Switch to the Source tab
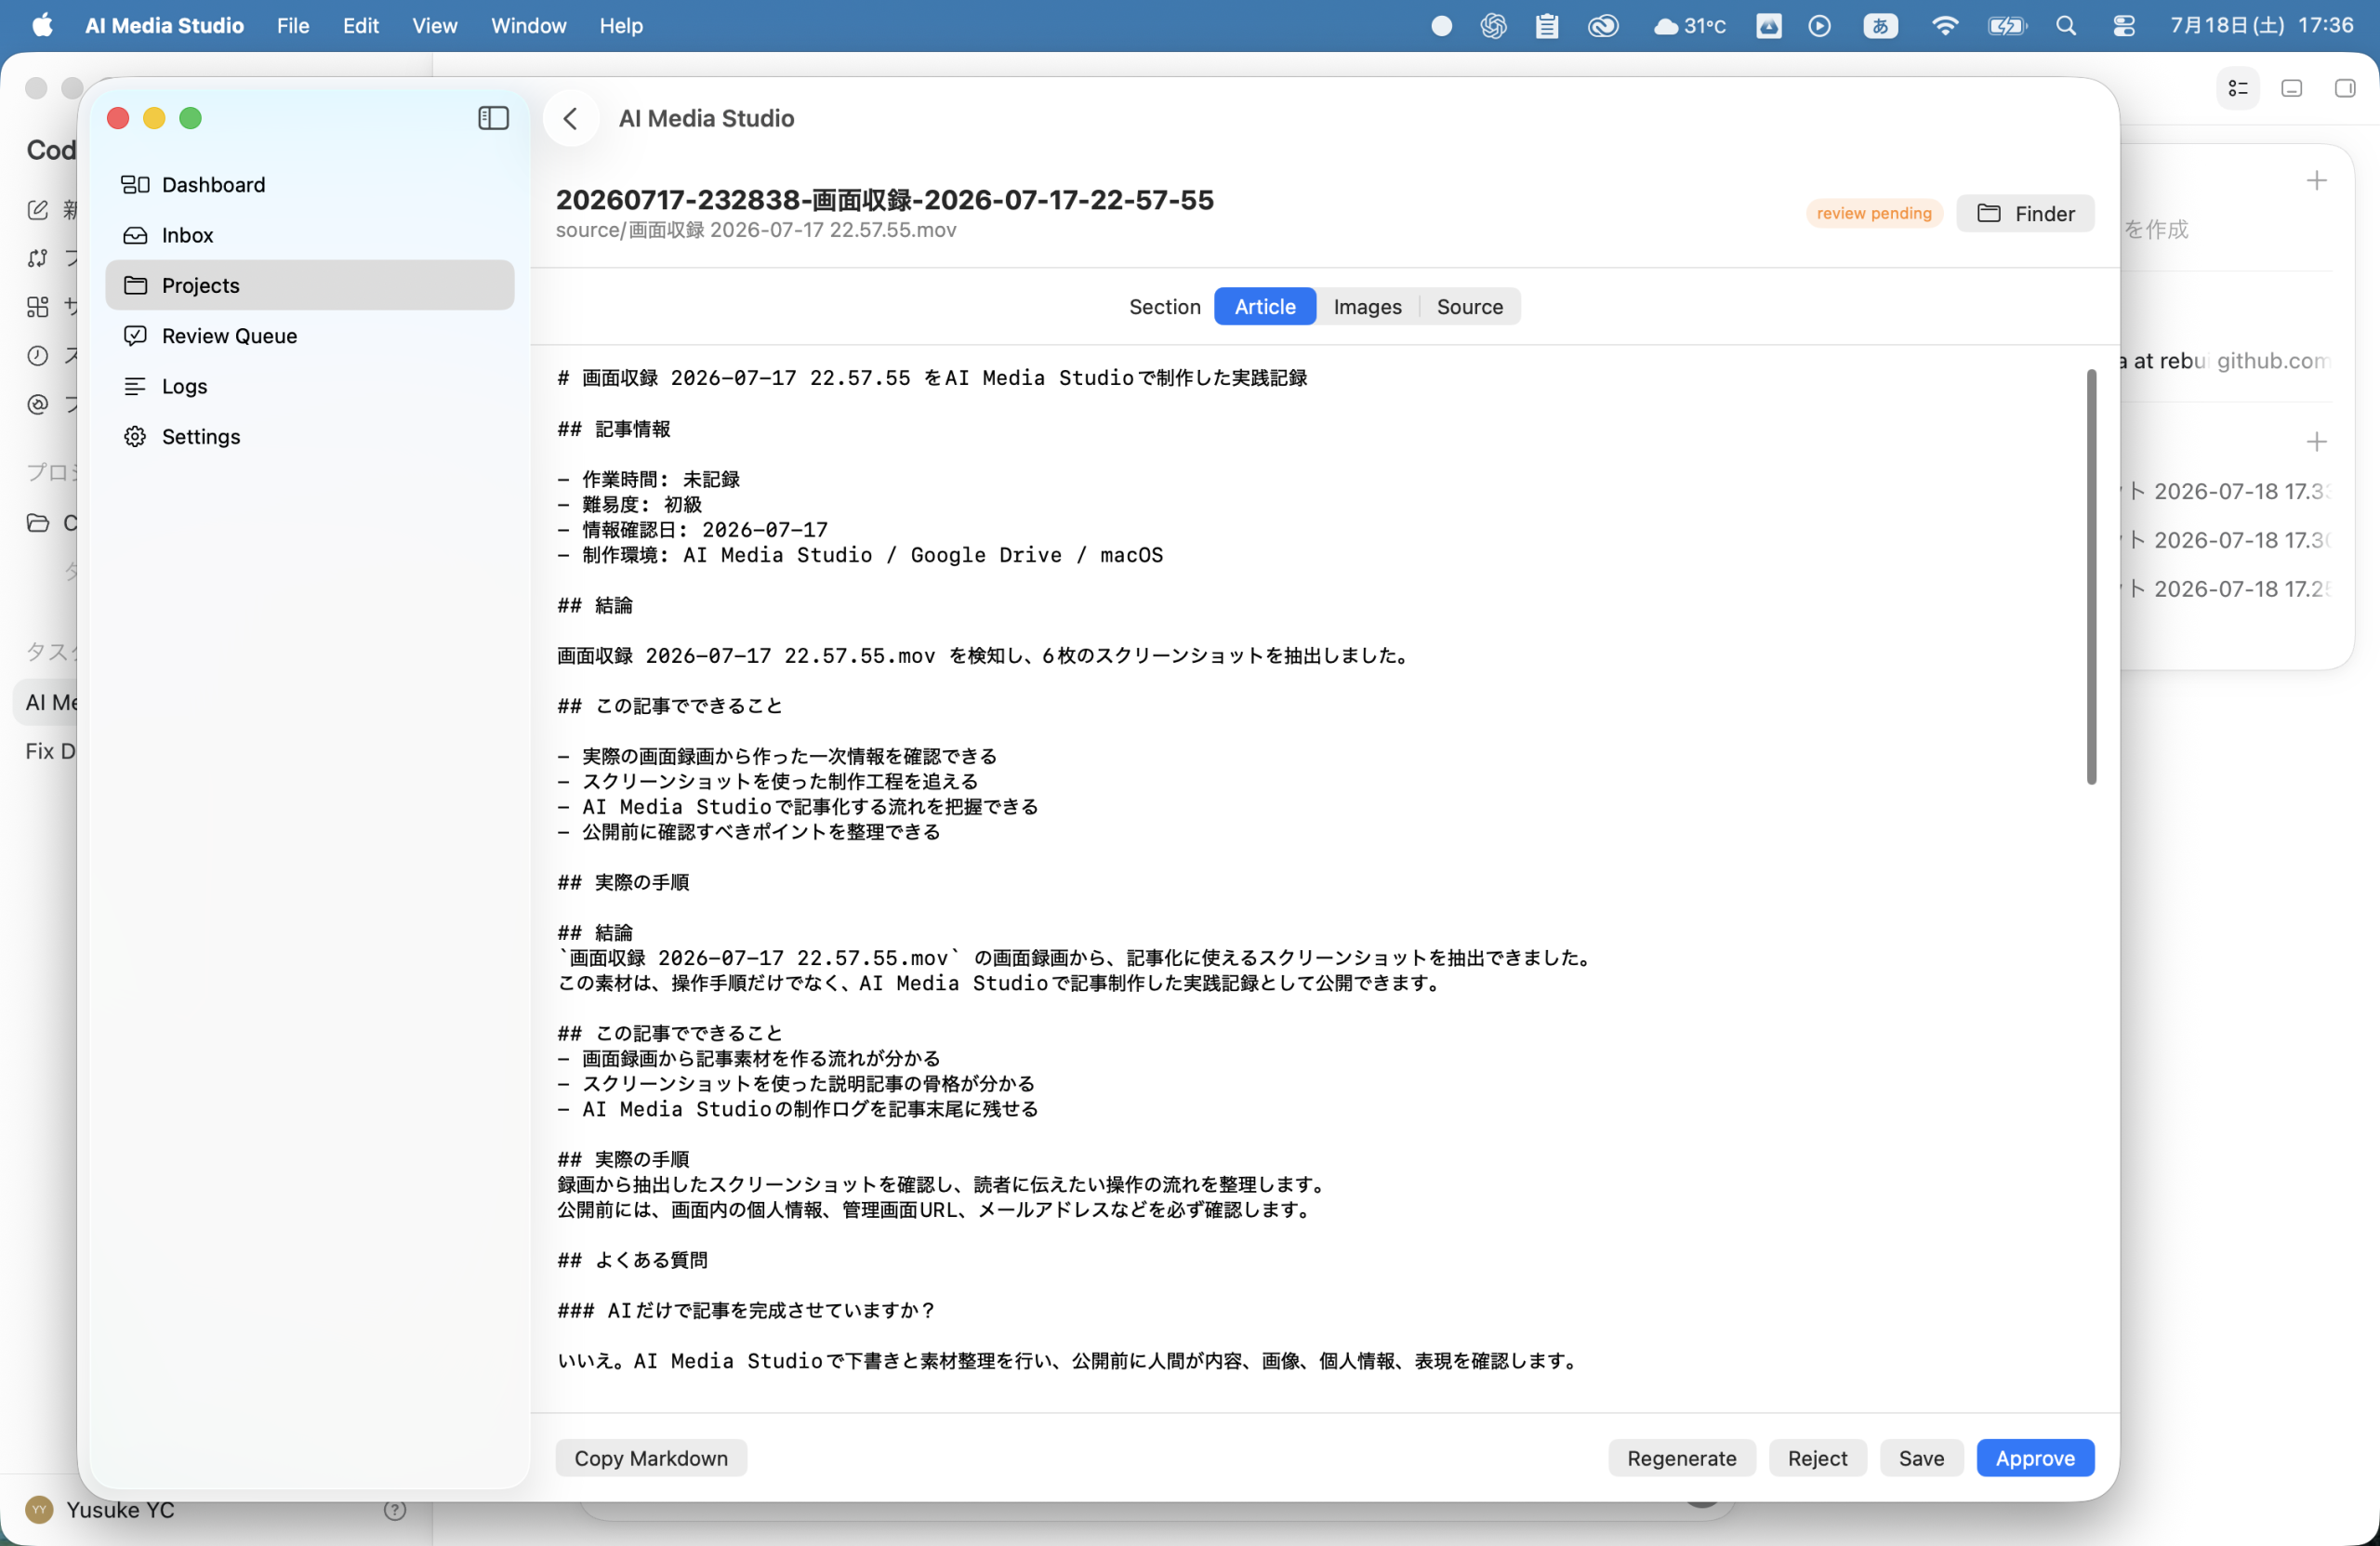 coord(1469,307)
